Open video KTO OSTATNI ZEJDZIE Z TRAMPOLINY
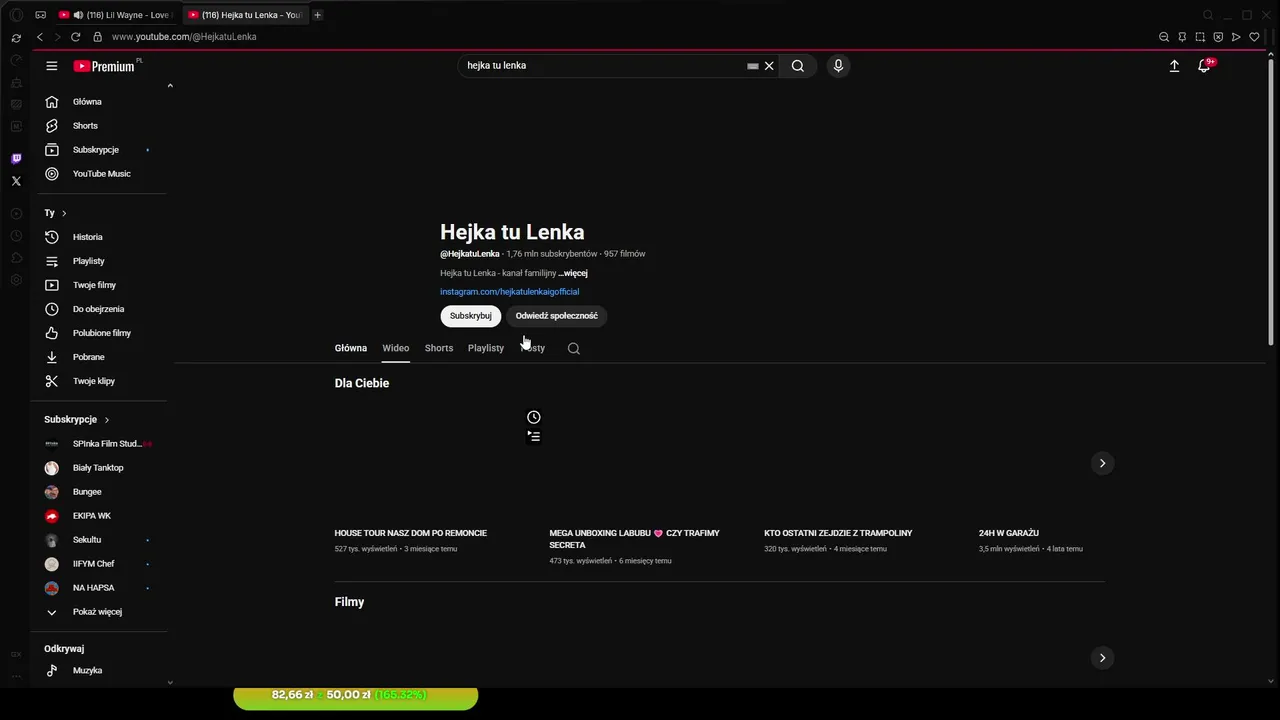This screenshot has width=1280, height=720. pos(838,533)
